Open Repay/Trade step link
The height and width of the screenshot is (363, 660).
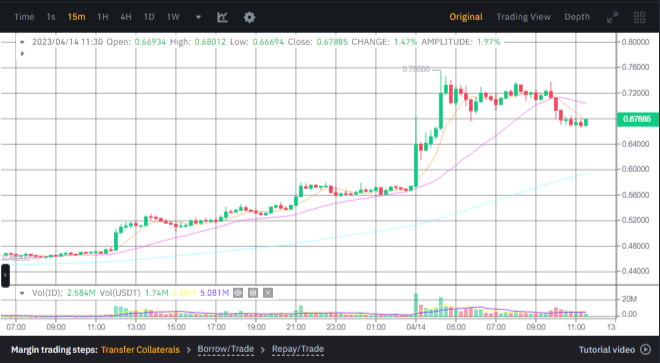coord(298,349)
